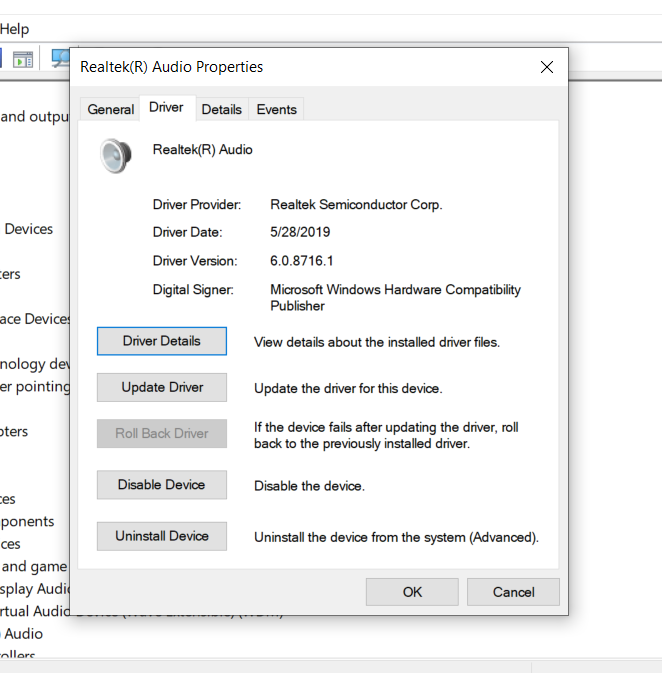This screenshot has width=662, height=673.
Task: Select 'ponents' category in Device Manager tree
Action: pyautogui.click(x=27, y=521)
